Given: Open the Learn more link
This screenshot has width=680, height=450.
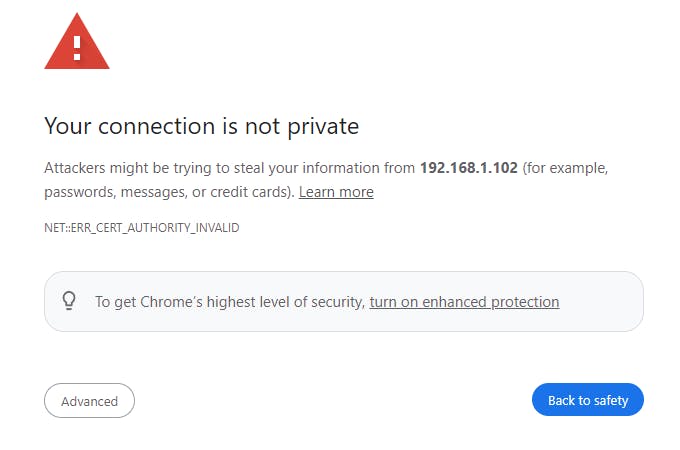Looking at the screenshot, I should pyautogui.click(x=336, y=192).
